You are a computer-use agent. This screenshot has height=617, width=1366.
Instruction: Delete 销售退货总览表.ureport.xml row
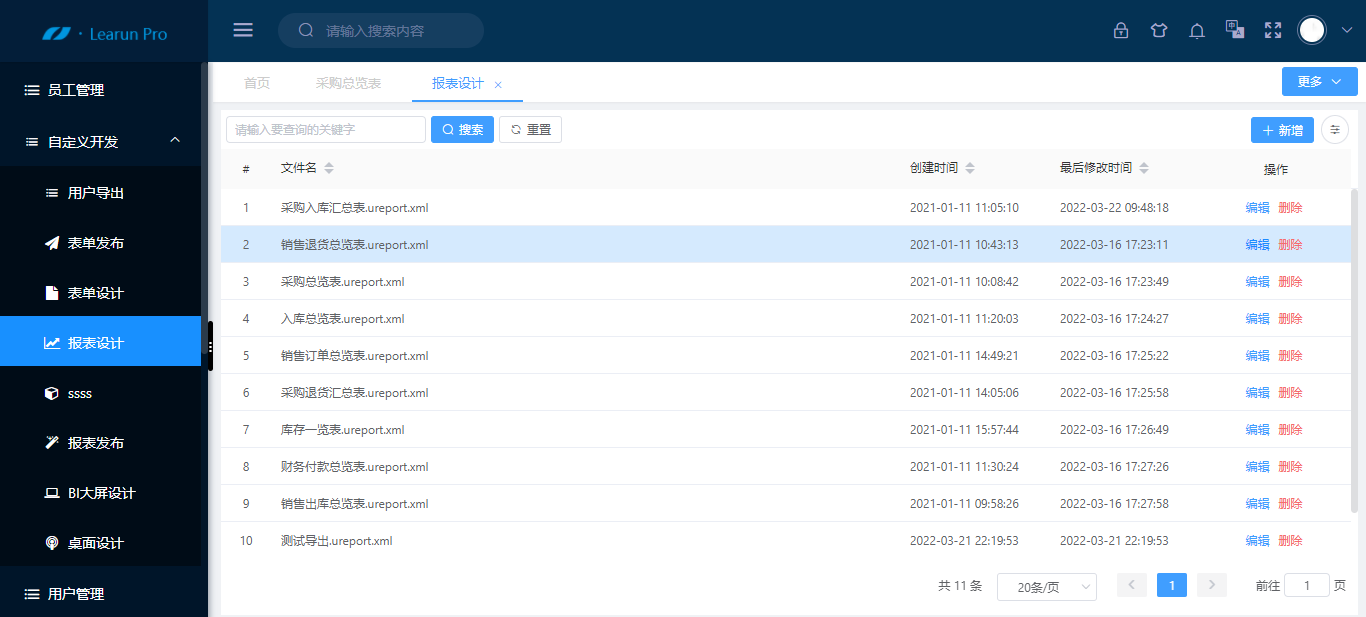click(x=1290, y=245)
